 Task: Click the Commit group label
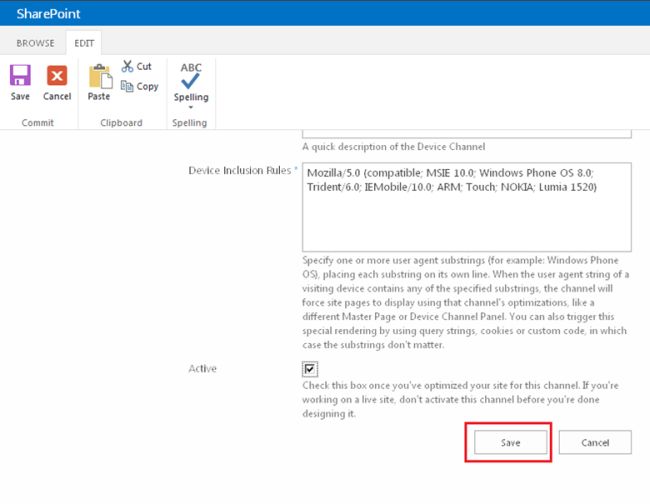pos(38,123)
